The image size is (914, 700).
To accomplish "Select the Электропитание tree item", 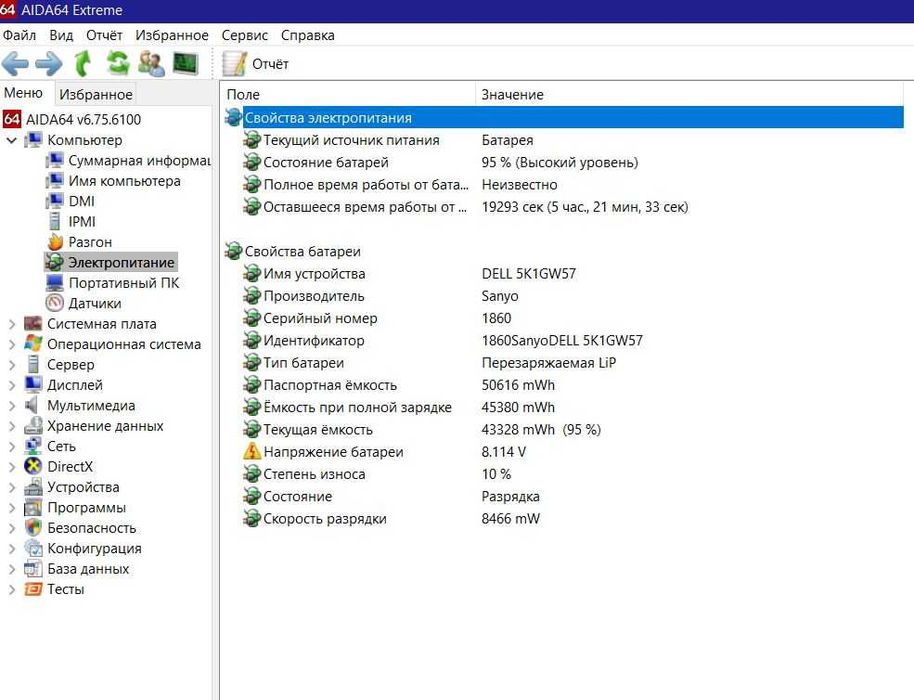I will coord(111,262).
